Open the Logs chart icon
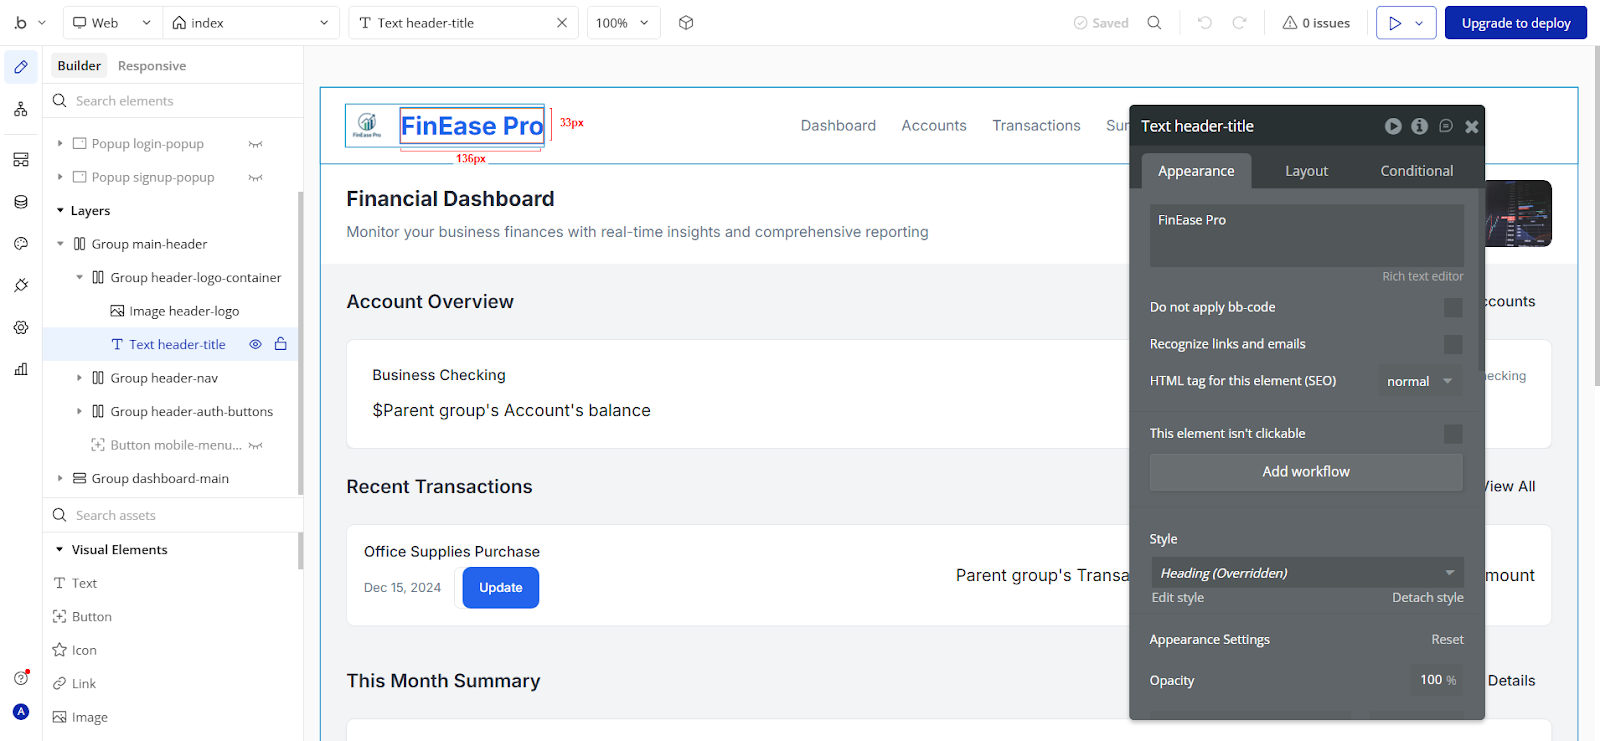Screen dimensions: 1600x741 pos(21,369)
